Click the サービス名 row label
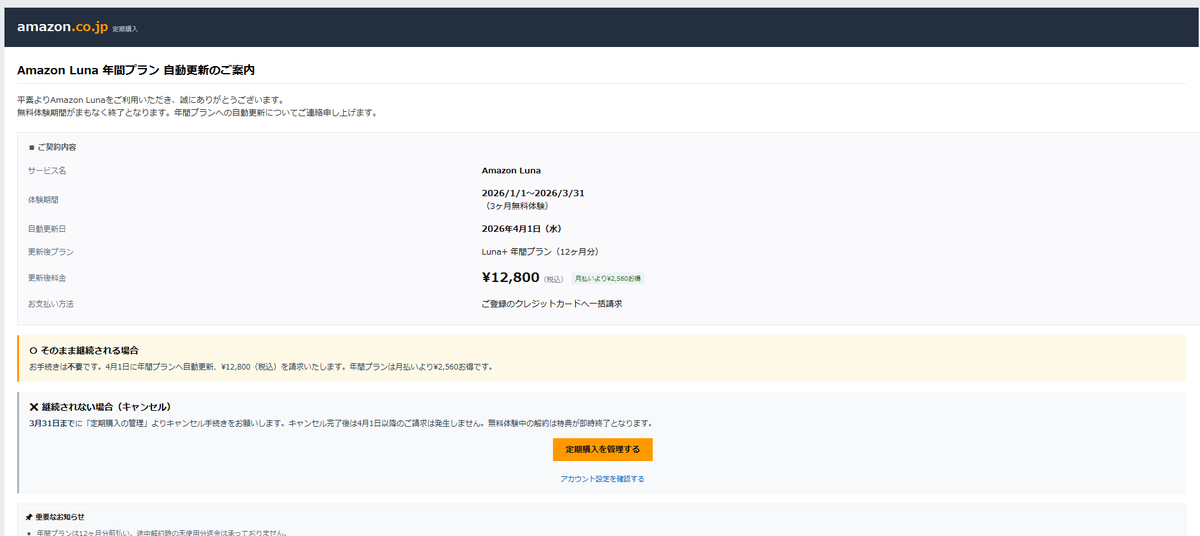This screenshot has width=1200, height=536. point(47,170)
